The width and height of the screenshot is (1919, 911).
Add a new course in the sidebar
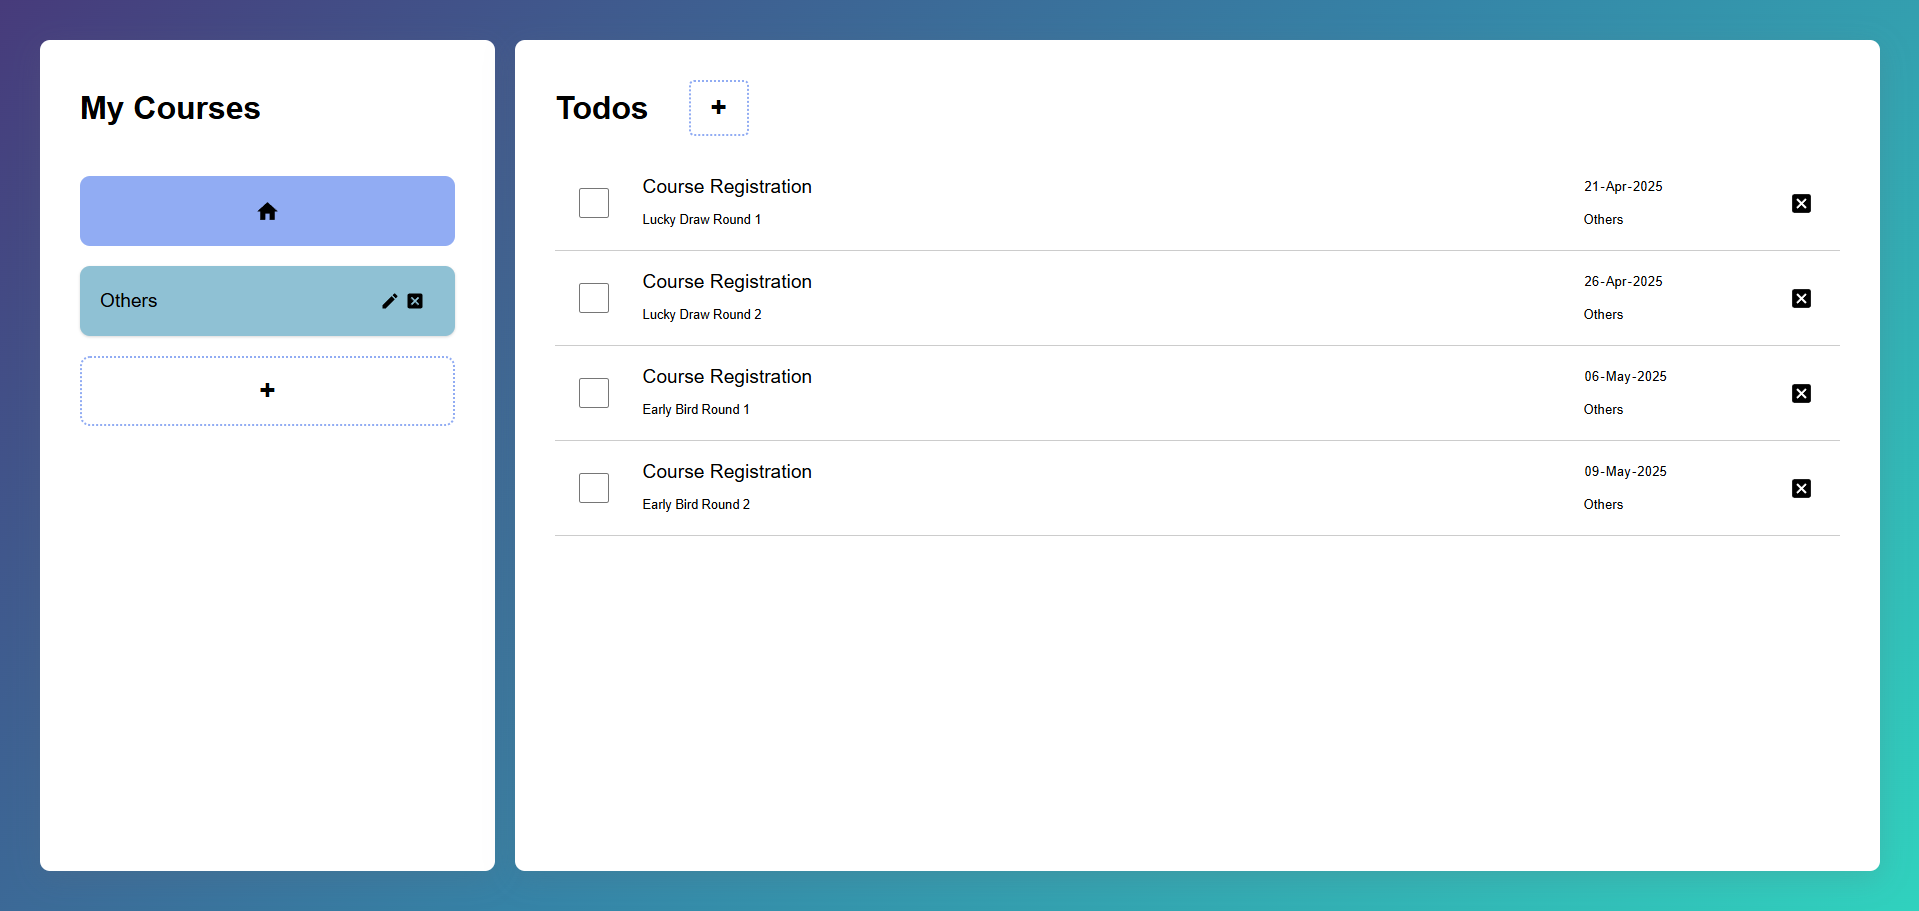(267, 391)
